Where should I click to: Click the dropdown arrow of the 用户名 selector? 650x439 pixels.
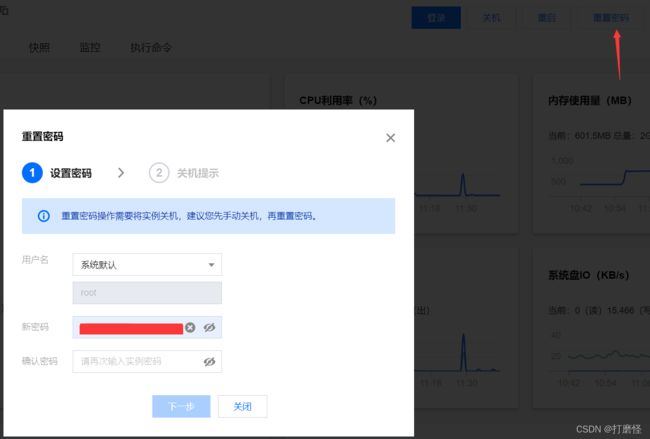click(211, 264)
